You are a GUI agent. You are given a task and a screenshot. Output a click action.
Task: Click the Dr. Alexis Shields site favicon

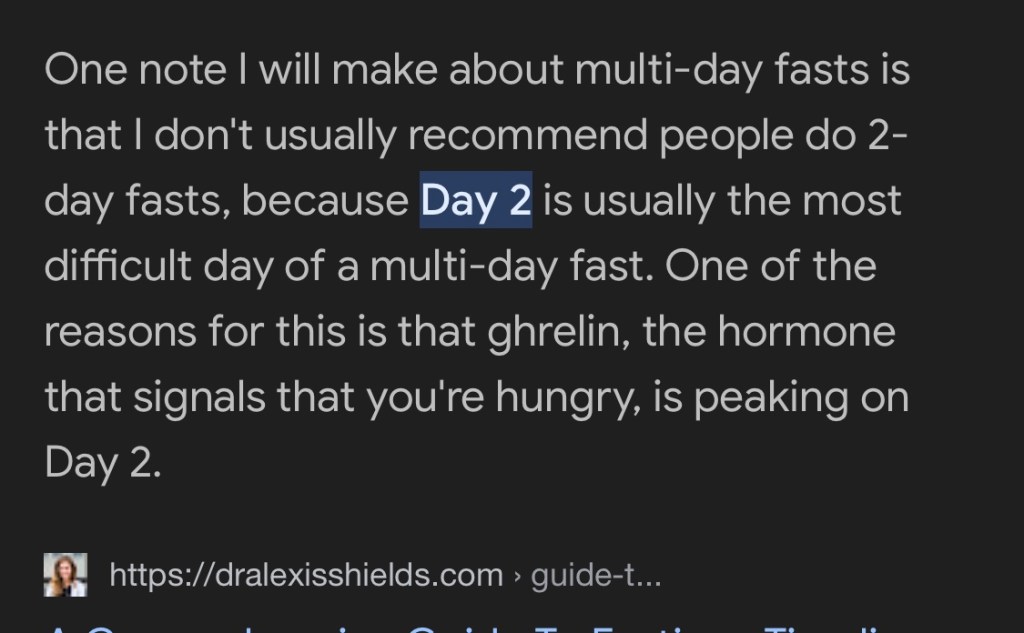pyautogui.click(x=66, y=575)
